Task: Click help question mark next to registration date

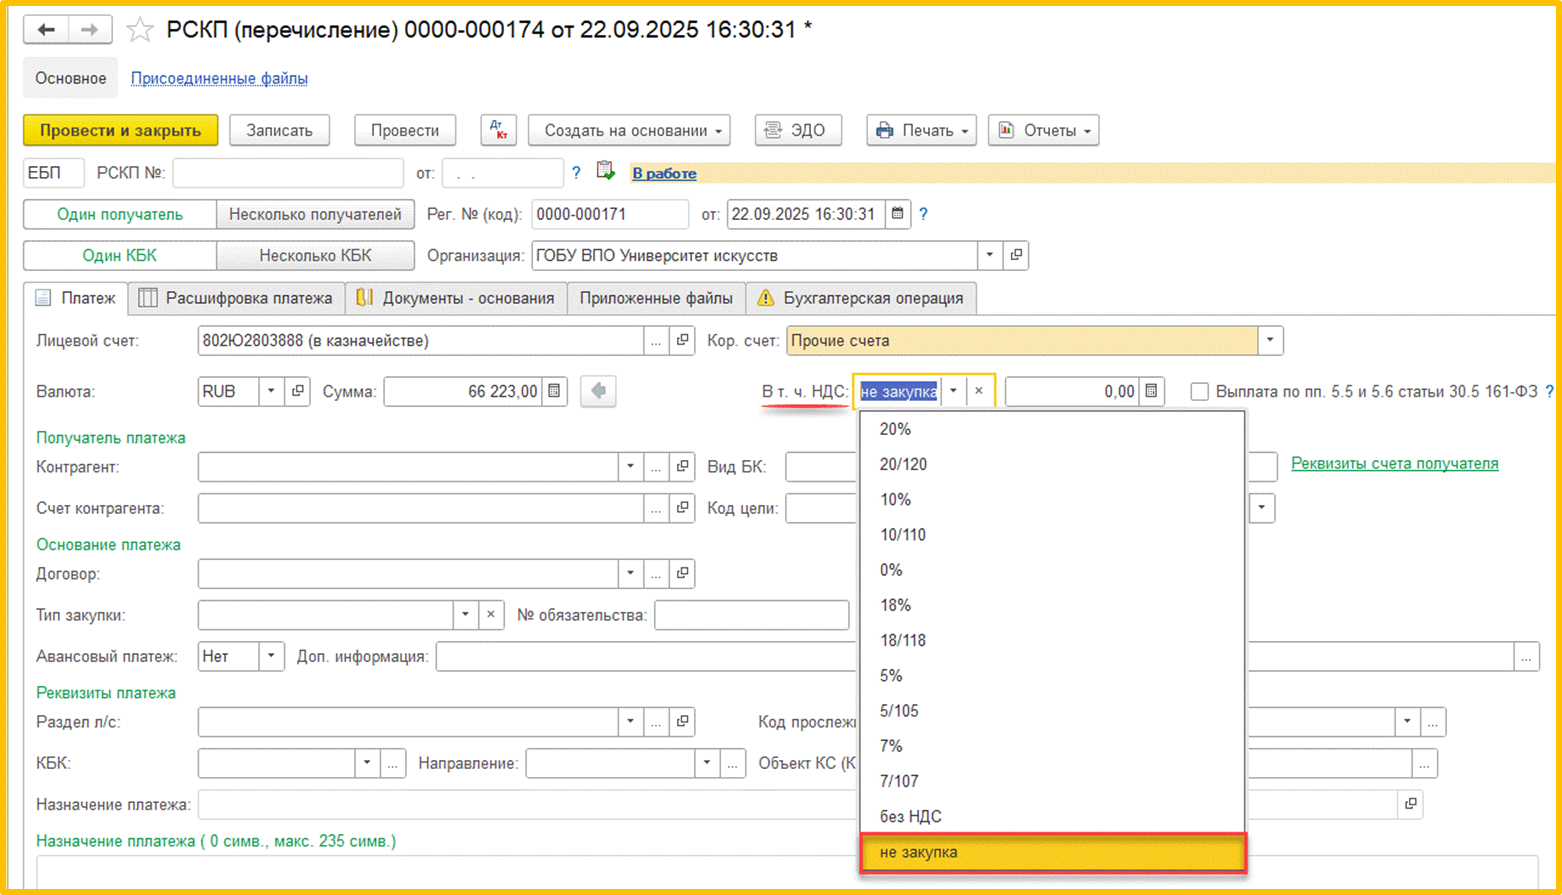Action: [923, 214]
